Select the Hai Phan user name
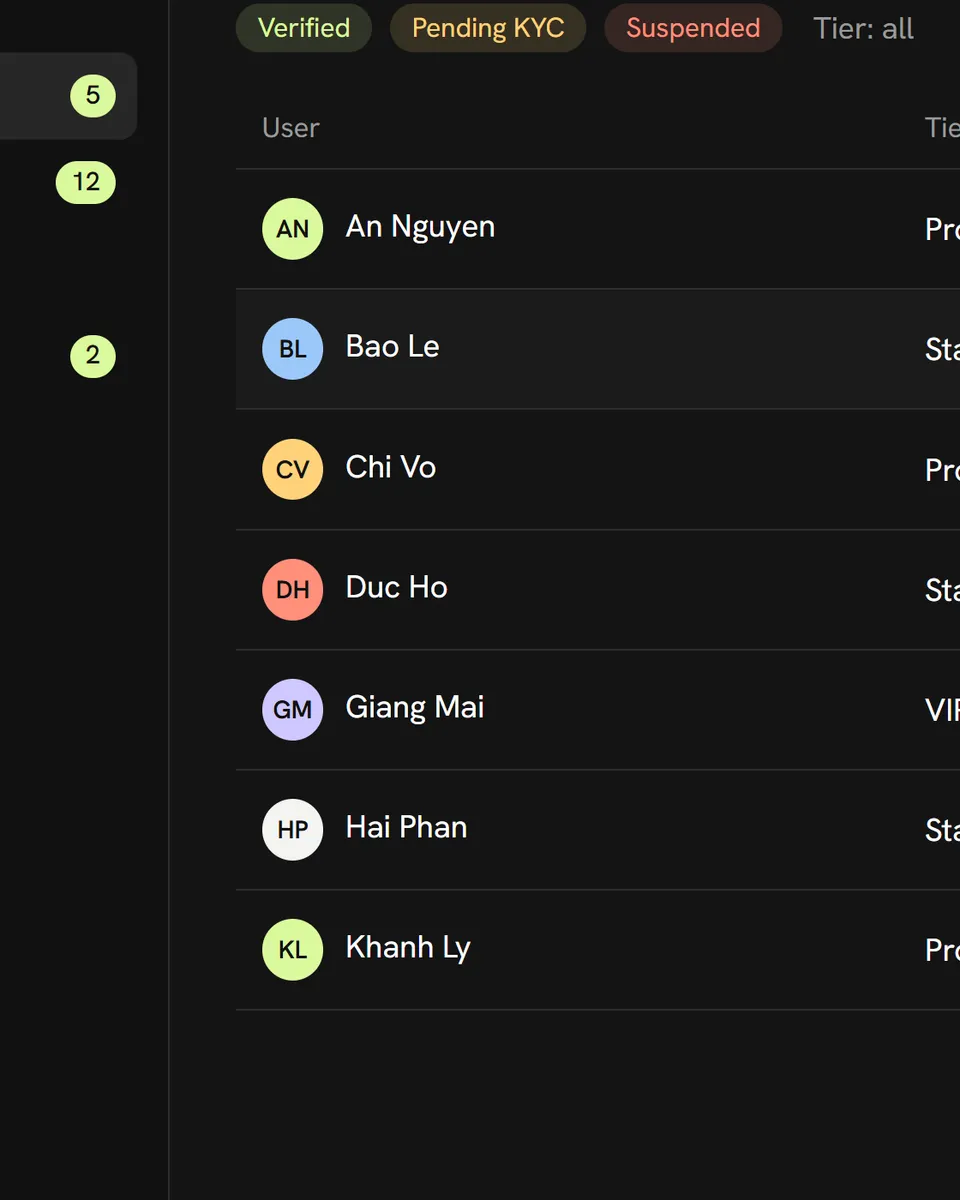Viewport: 960px width, 1200px height. click(407, 827)
